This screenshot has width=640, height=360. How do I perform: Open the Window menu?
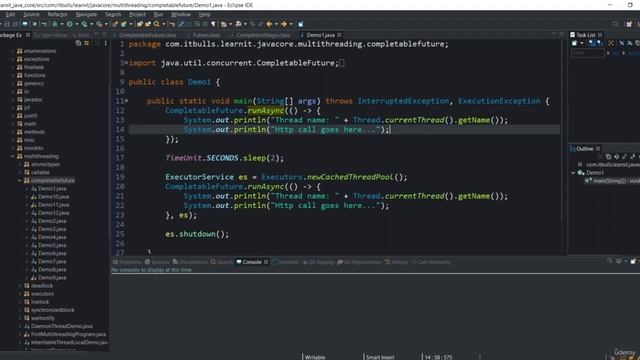click(180, 14)
